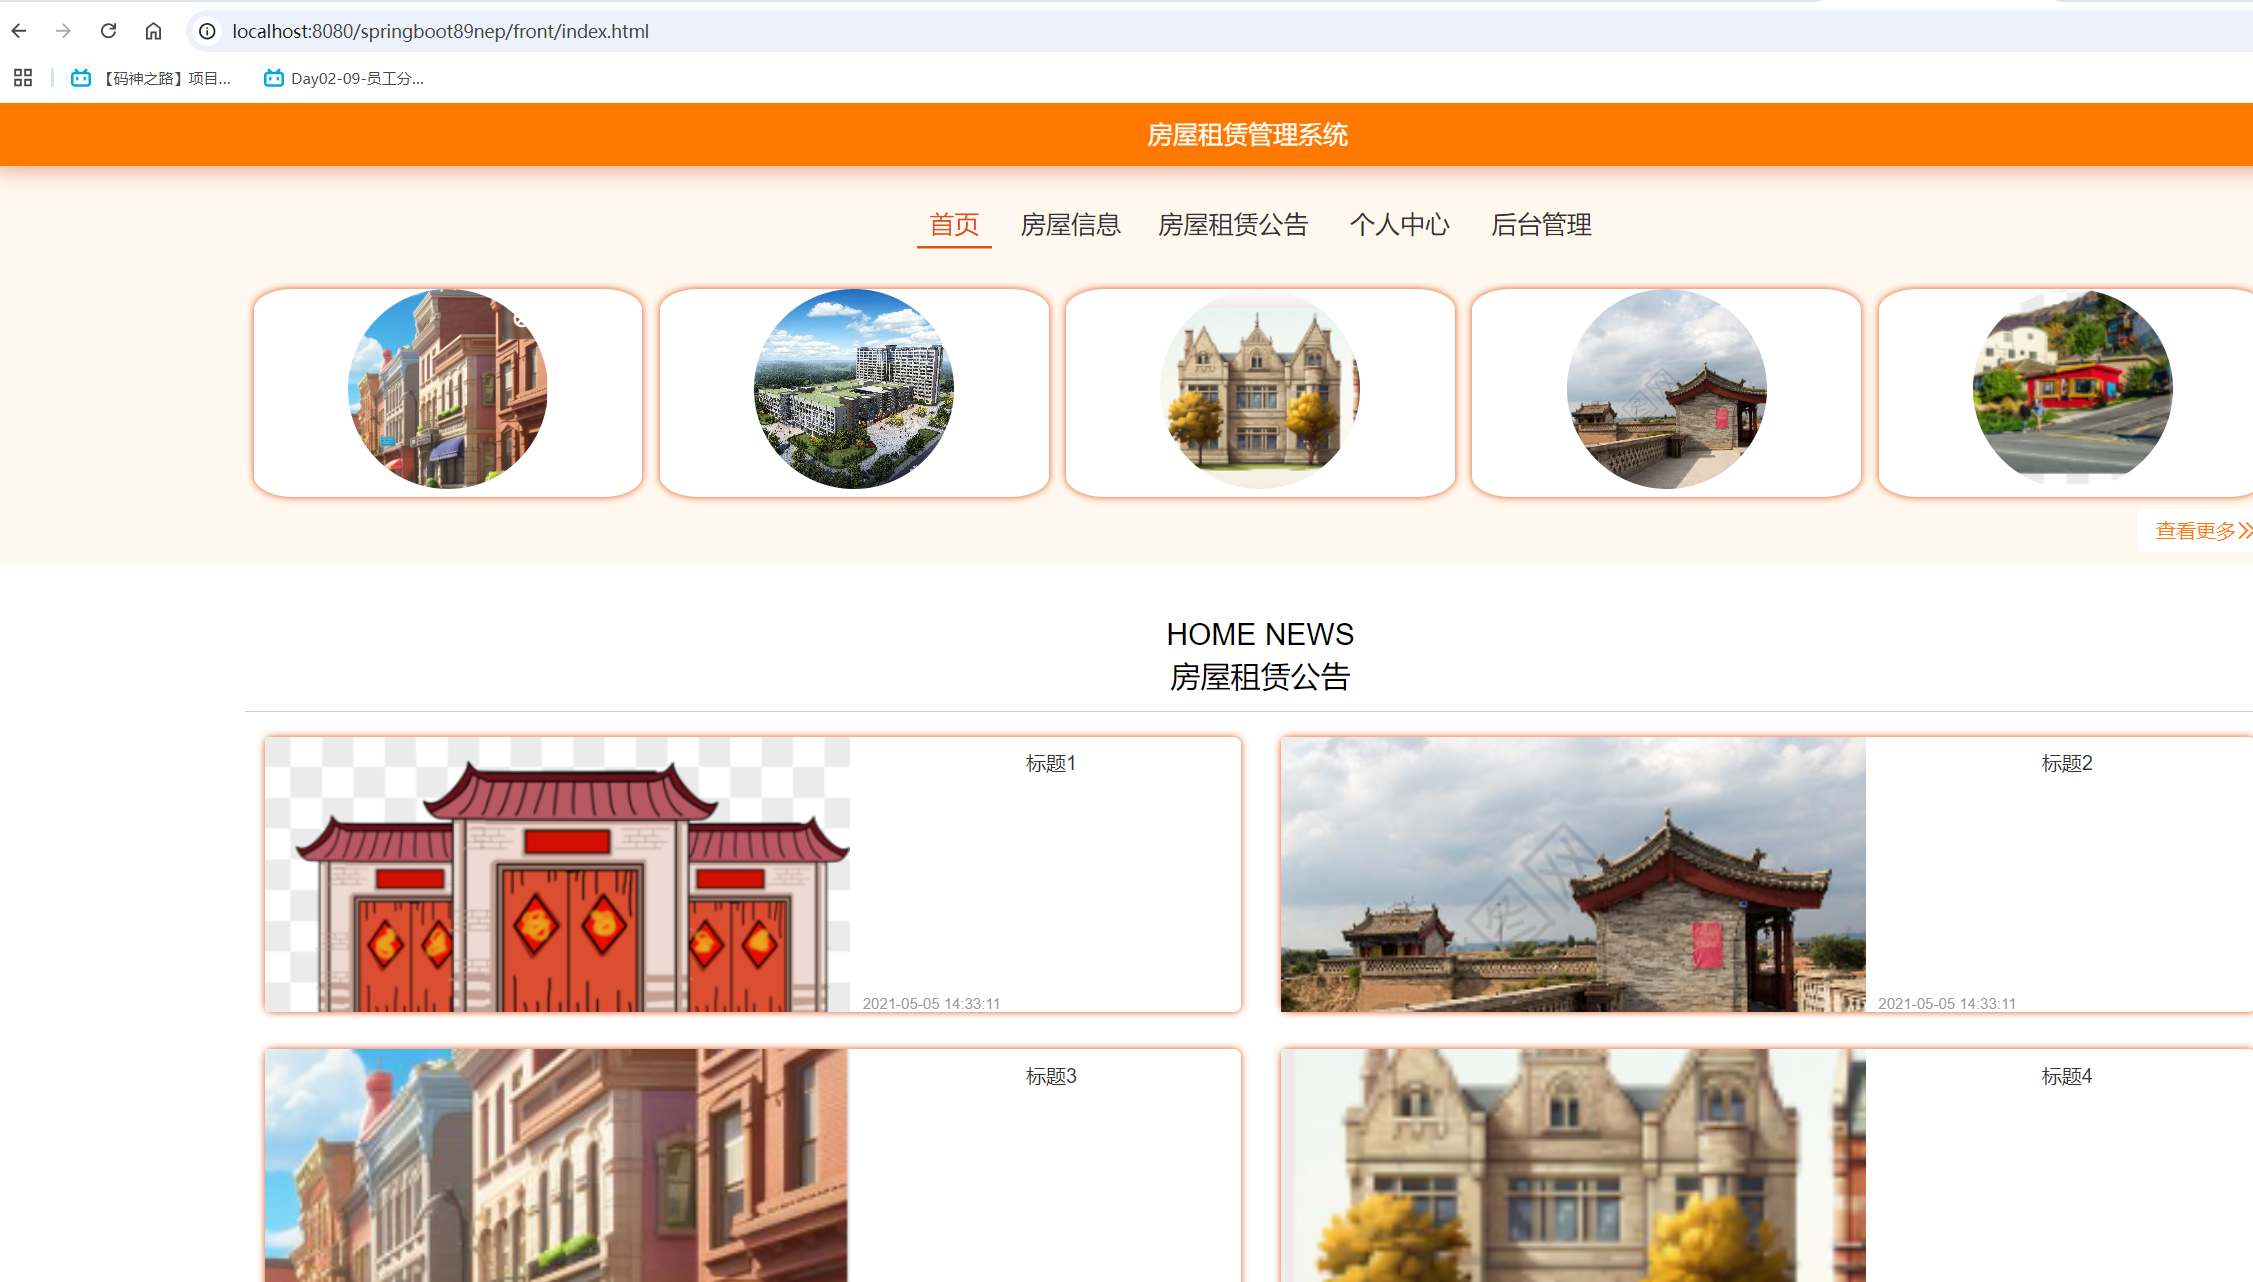Click the 标题1 news title
The image size is (2253, 1282).
click(x=1050, y=764)
